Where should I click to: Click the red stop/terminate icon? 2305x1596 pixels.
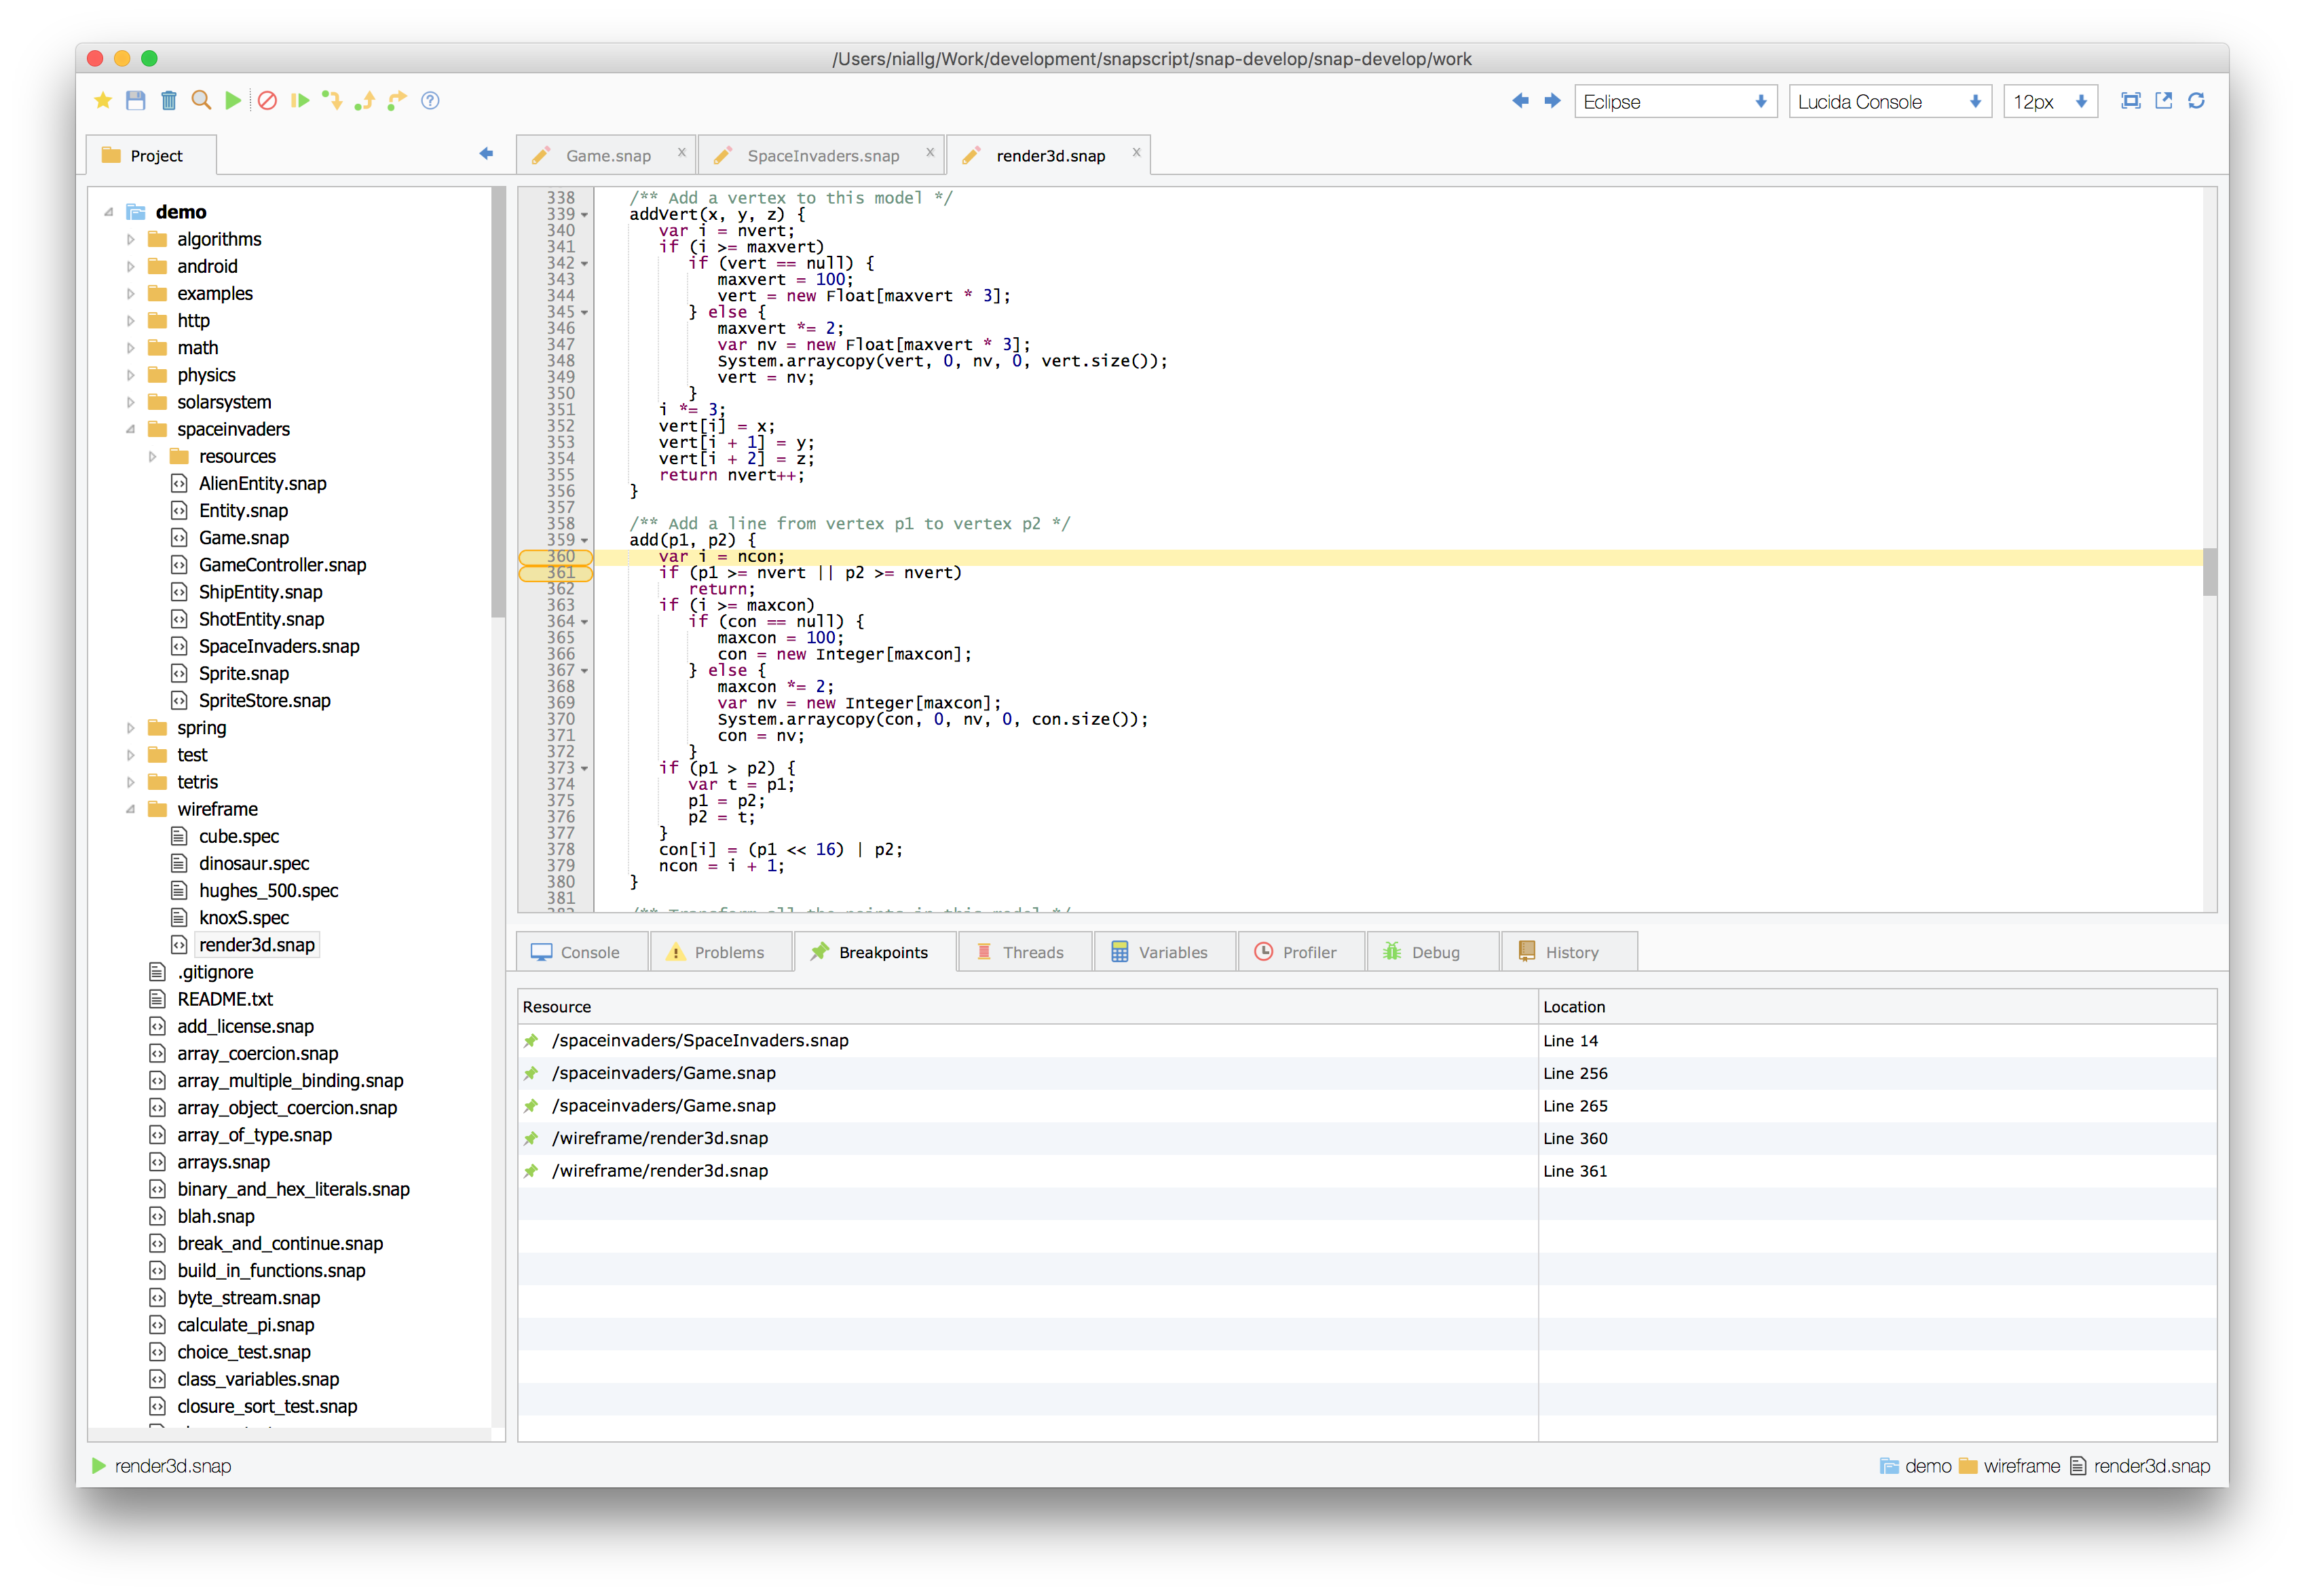click(267, 101)
